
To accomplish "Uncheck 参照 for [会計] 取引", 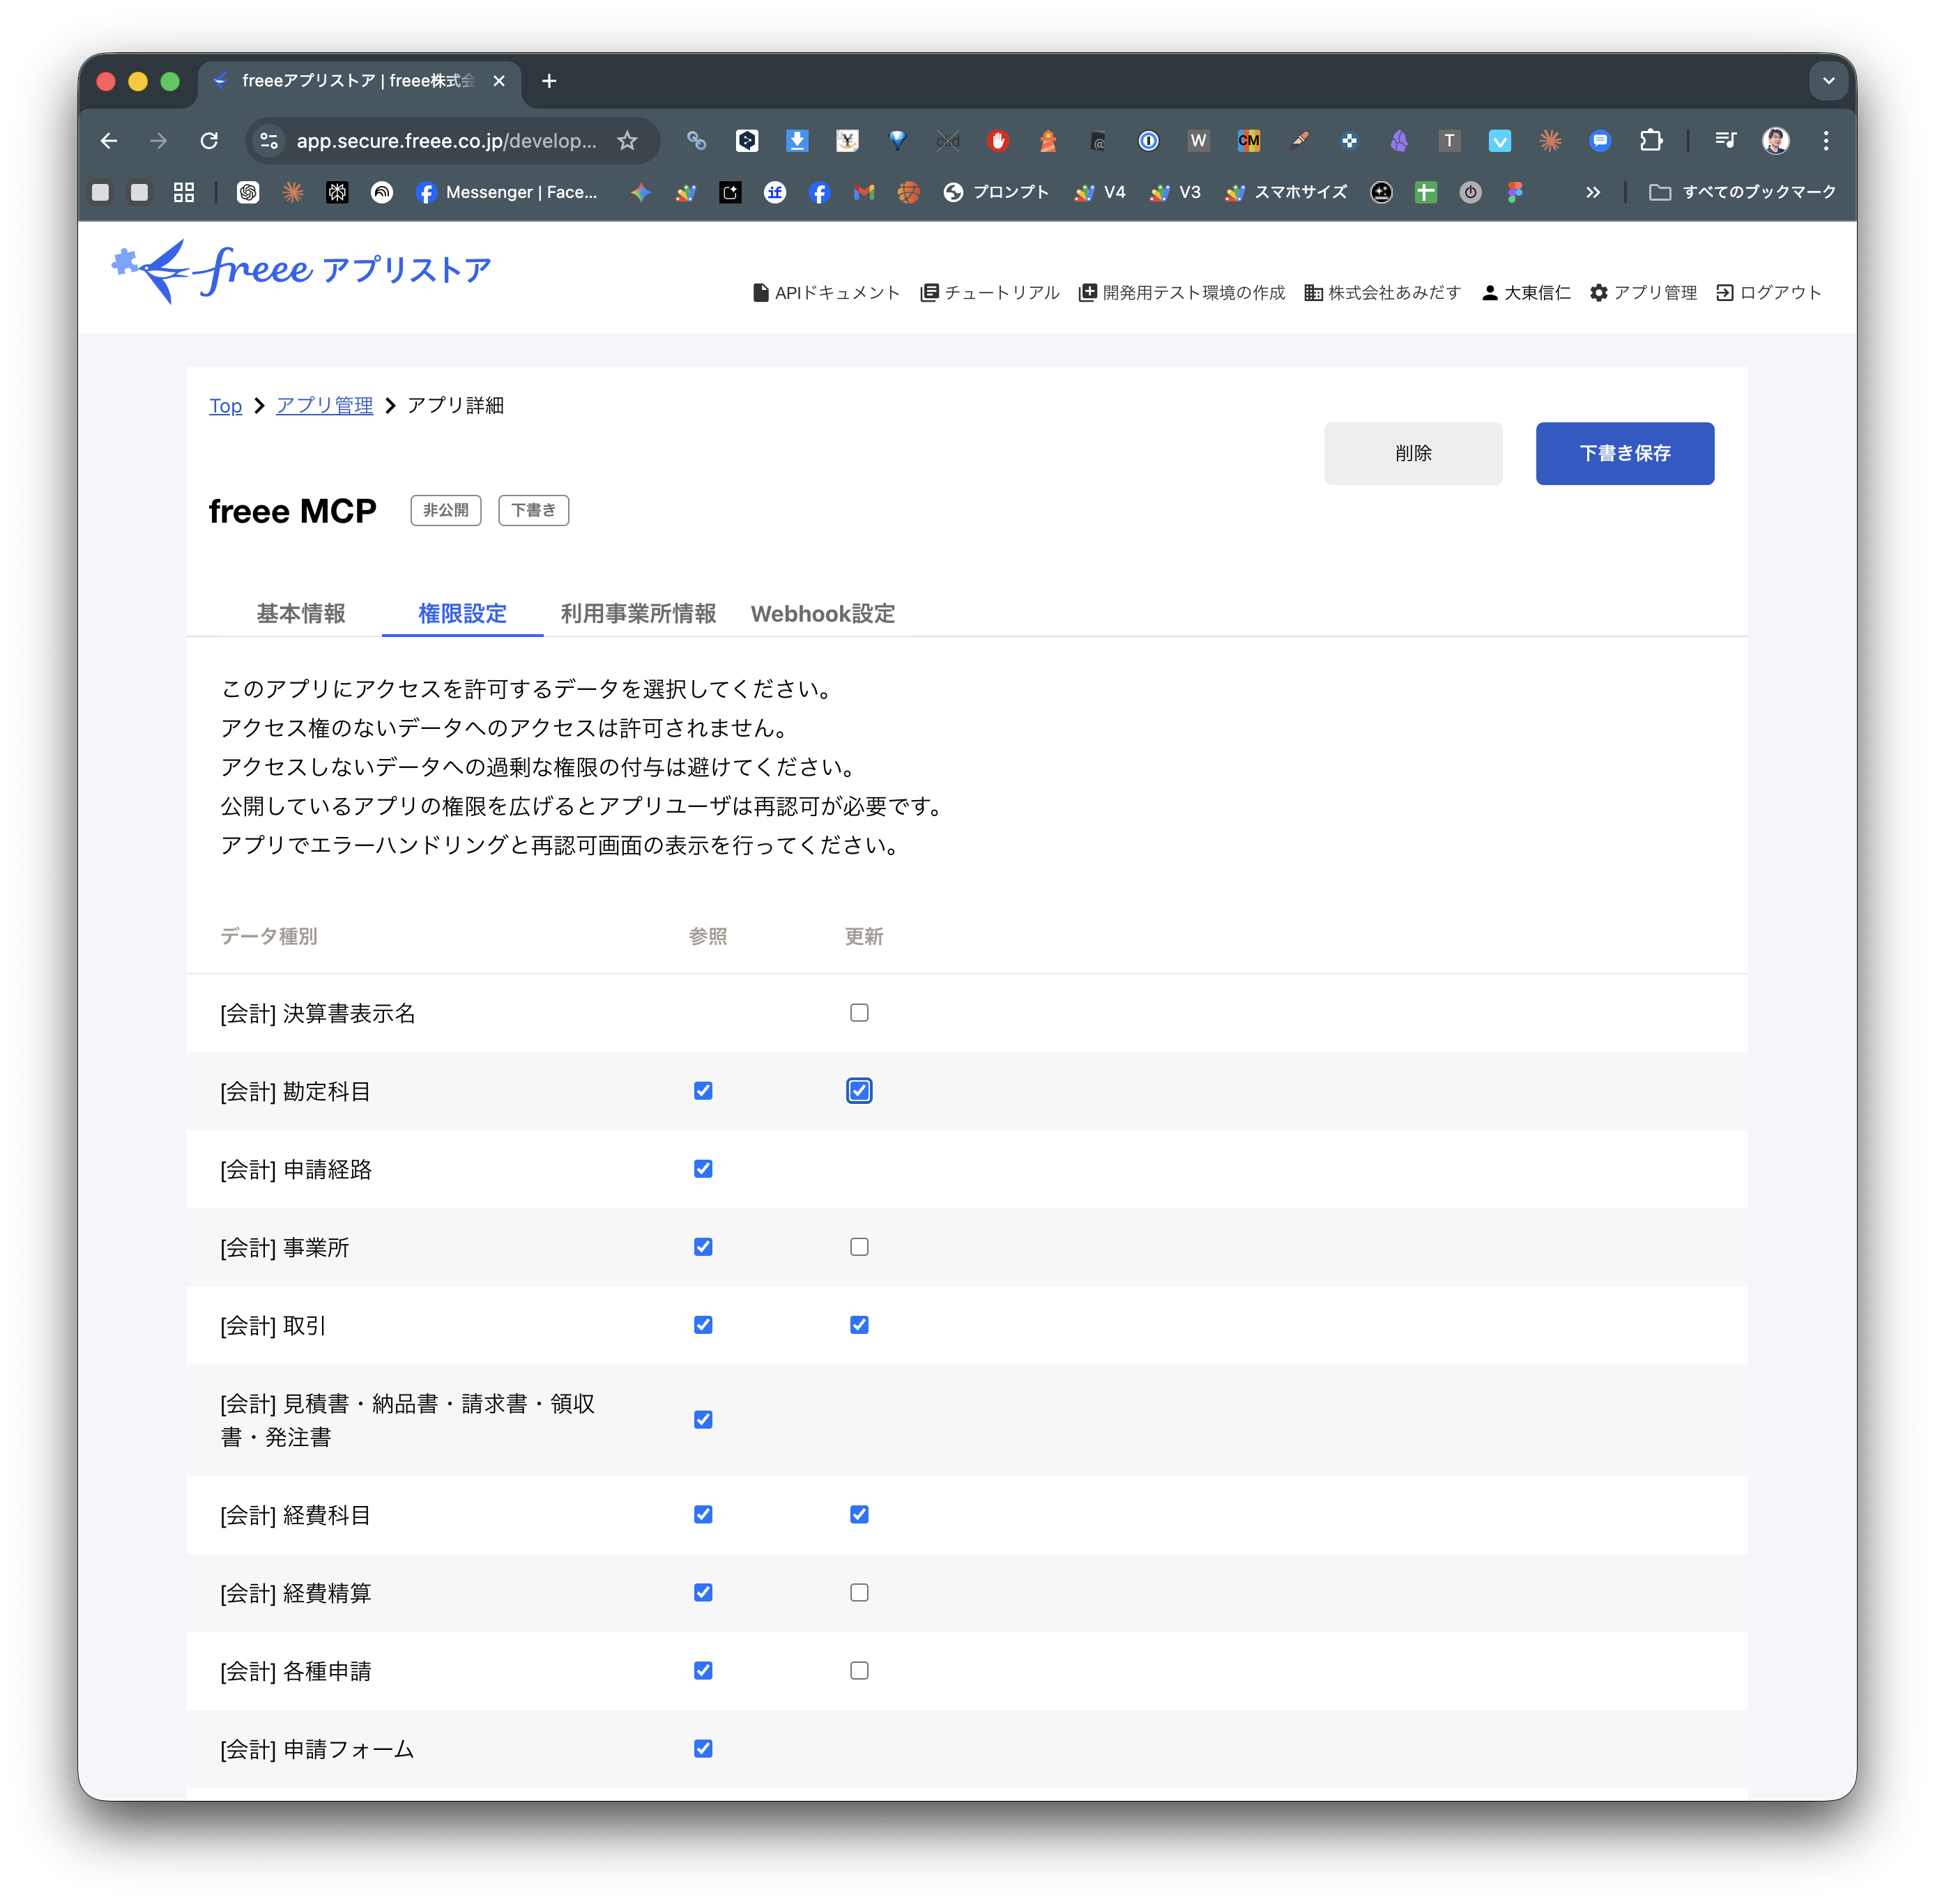I will (703, 1325).
